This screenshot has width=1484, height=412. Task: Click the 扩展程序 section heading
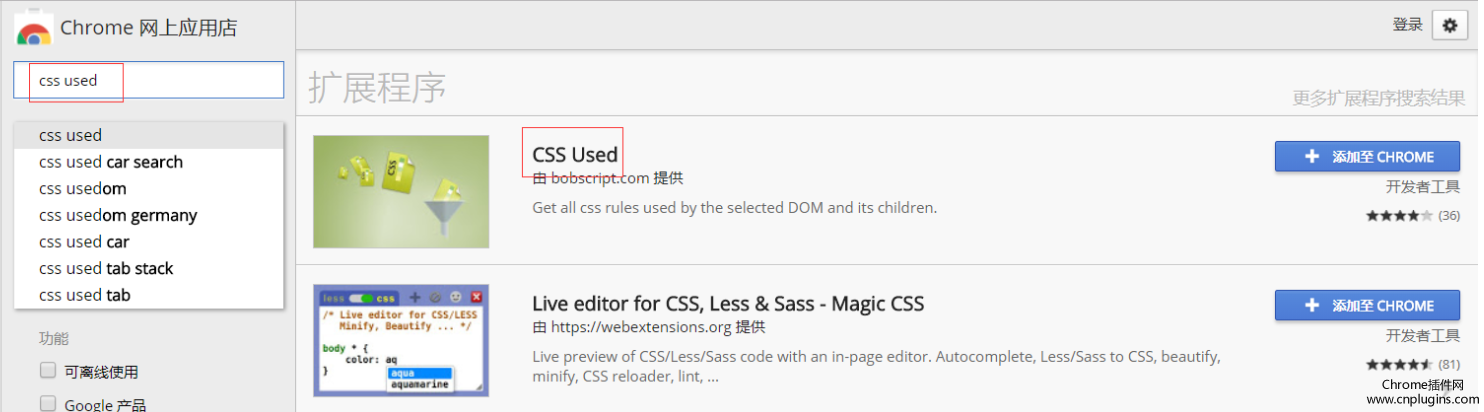377,88
